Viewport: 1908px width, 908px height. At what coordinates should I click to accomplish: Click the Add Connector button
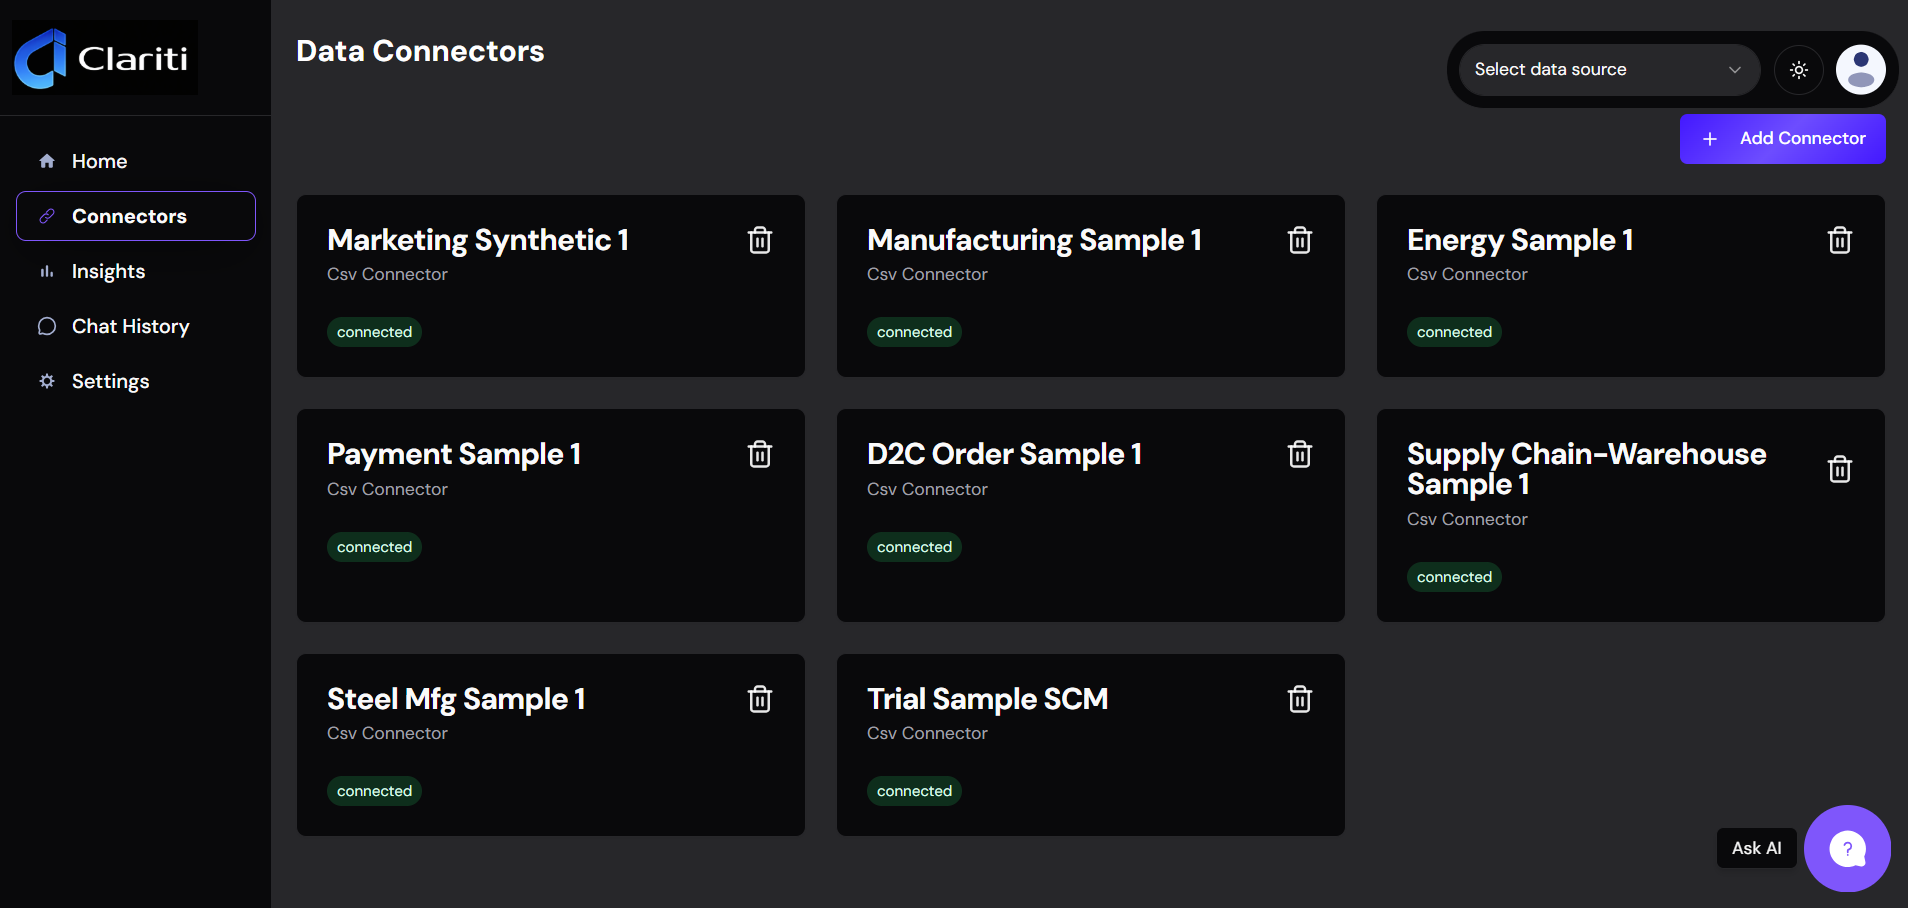1783,139
